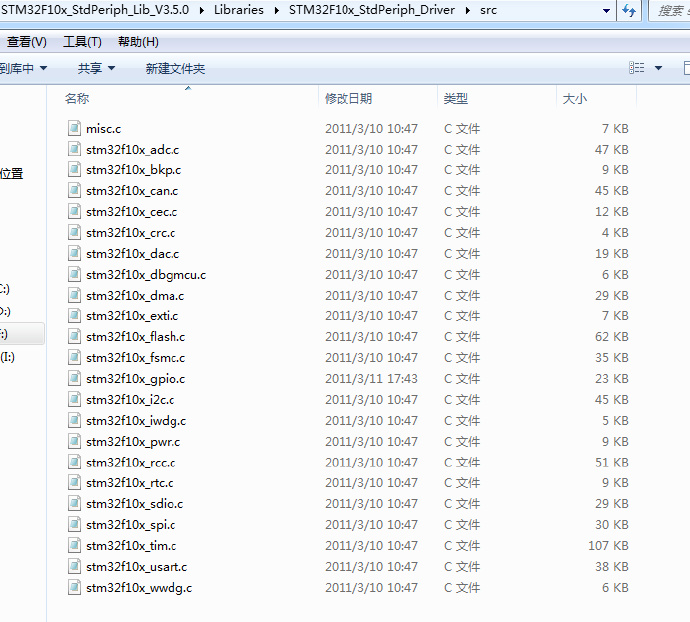Select the stm32f10x_exti.c file icon

[x=74, y=316]
